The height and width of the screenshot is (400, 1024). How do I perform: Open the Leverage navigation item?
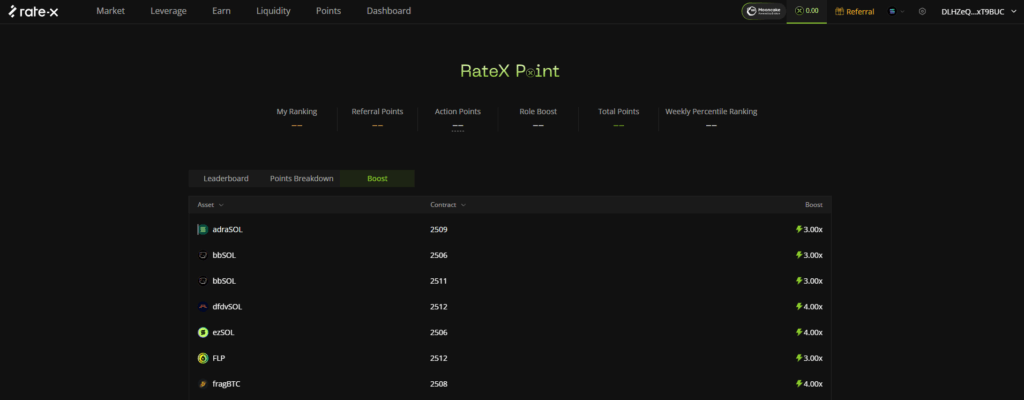(169, 11)
